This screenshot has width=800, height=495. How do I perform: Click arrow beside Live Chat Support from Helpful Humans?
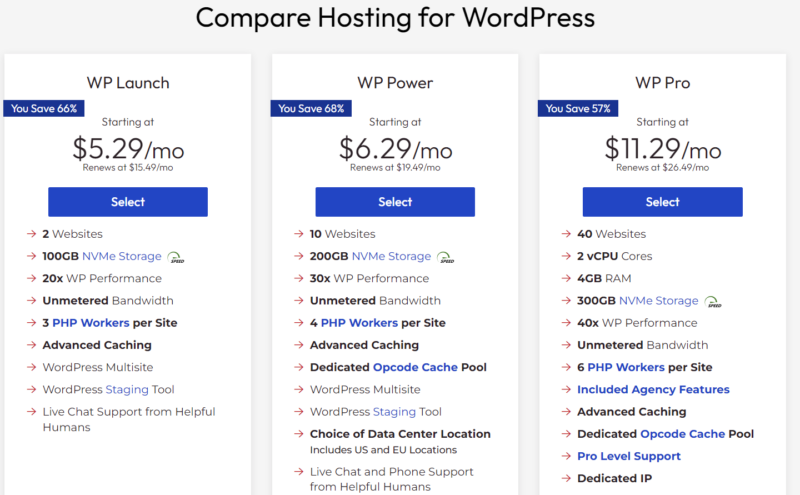[32, 411]
